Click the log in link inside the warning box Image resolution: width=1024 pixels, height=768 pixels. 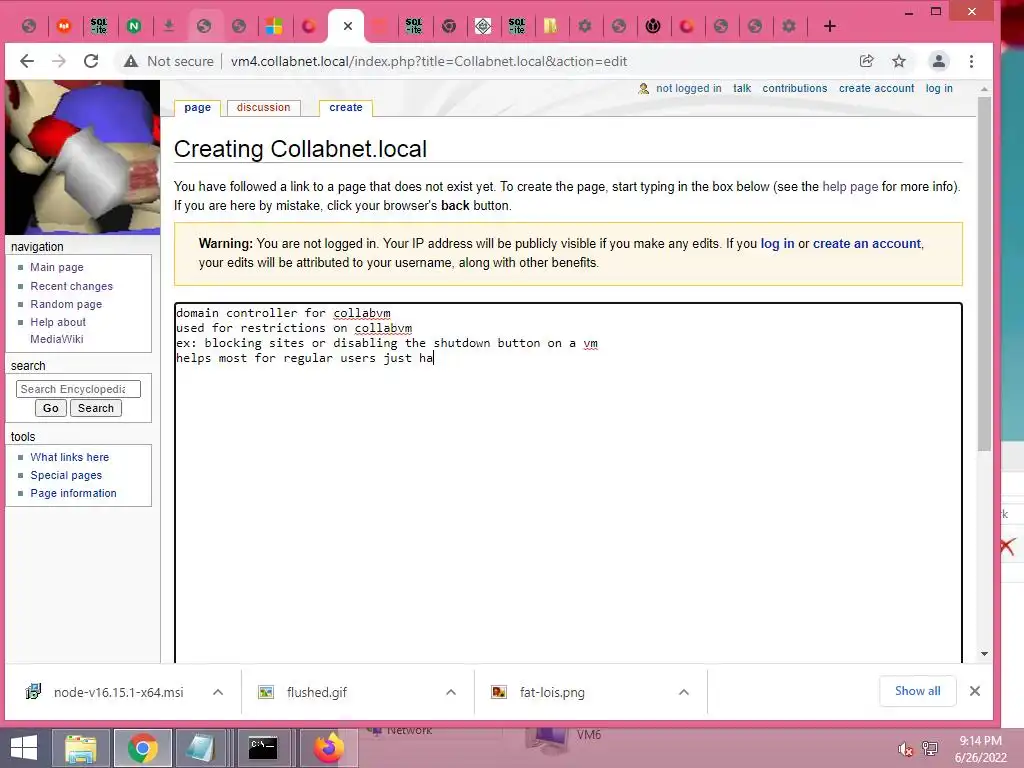(777, 244)
